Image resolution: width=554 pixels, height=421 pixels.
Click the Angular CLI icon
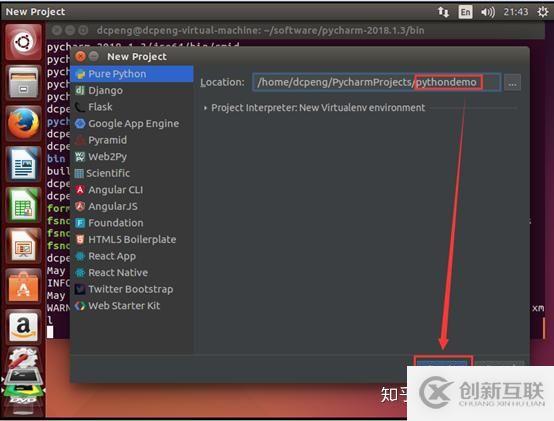pyautogui.click(x=80, y=190)
